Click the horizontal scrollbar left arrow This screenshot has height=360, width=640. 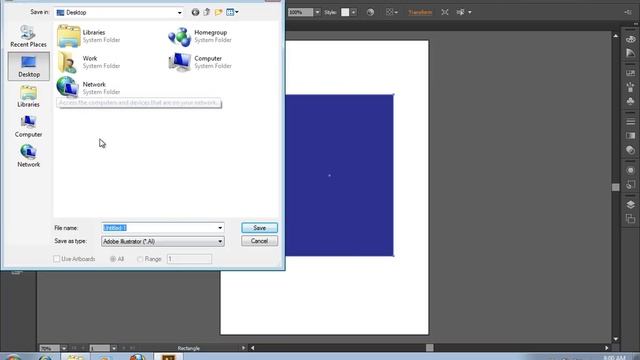coord(253,348)
